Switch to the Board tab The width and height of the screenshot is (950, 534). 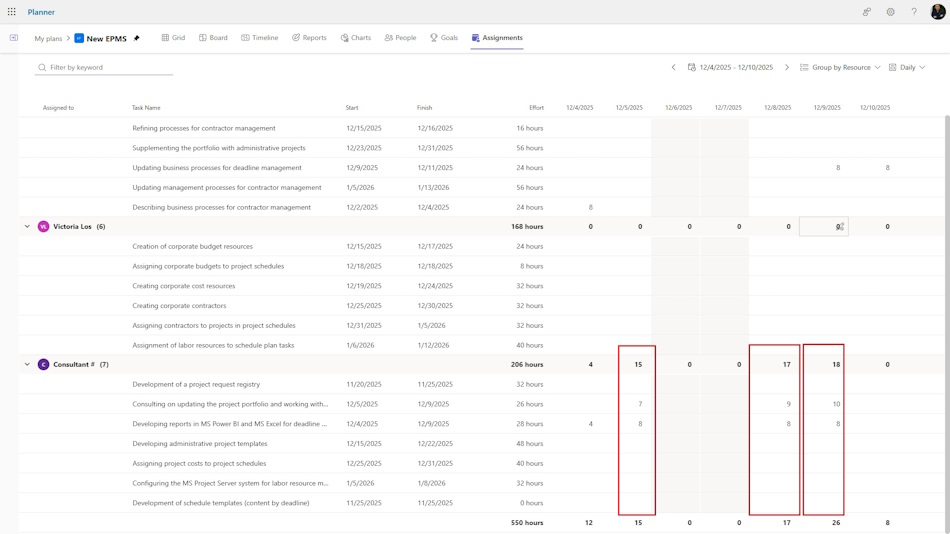pyautogui.click(x=213, y=38)
